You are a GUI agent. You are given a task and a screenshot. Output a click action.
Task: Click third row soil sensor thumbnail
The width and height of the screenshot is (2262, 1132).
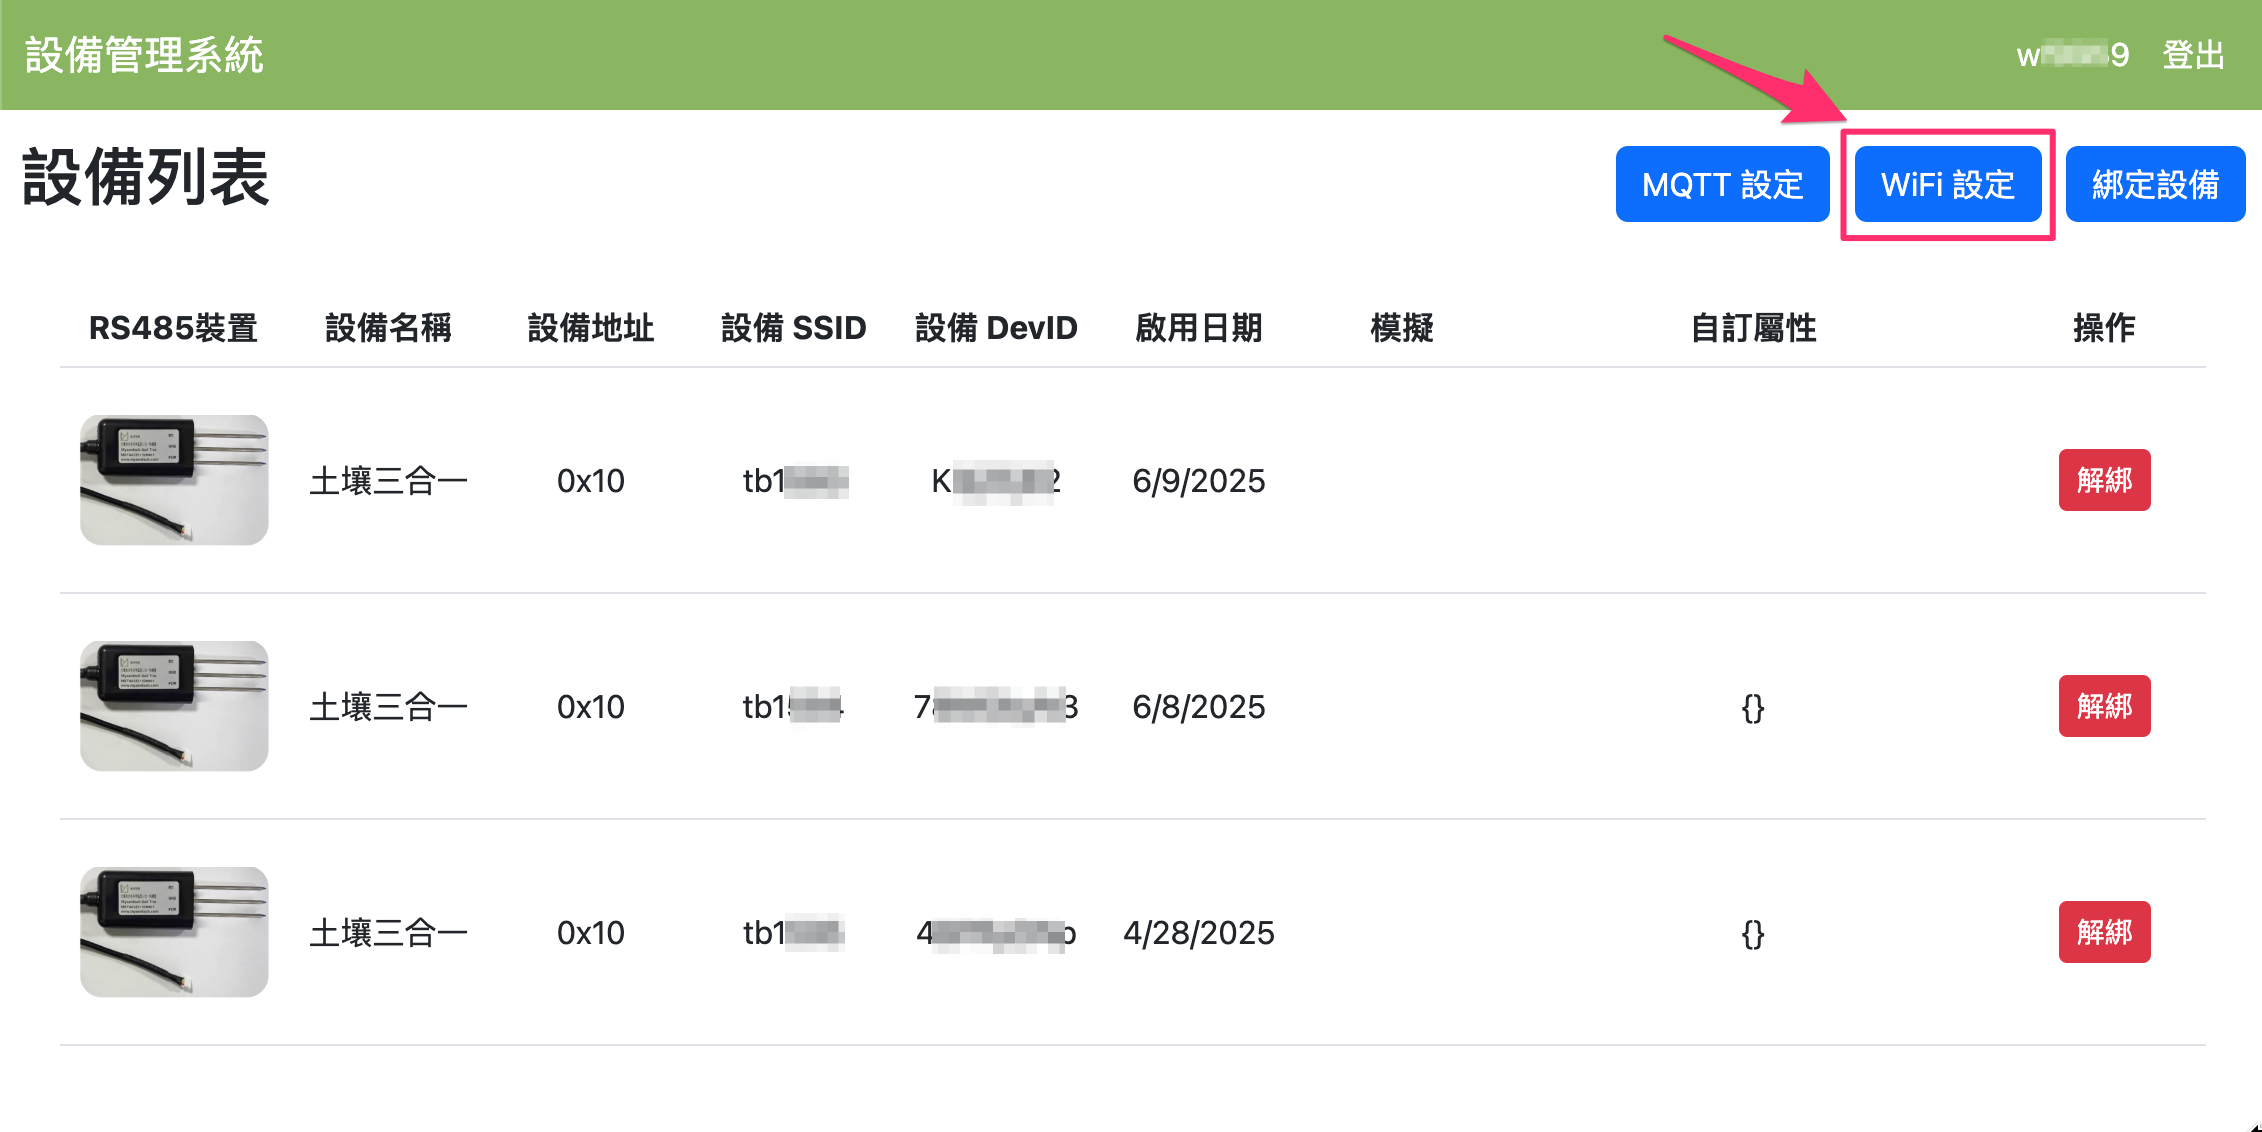pos(174,932)
